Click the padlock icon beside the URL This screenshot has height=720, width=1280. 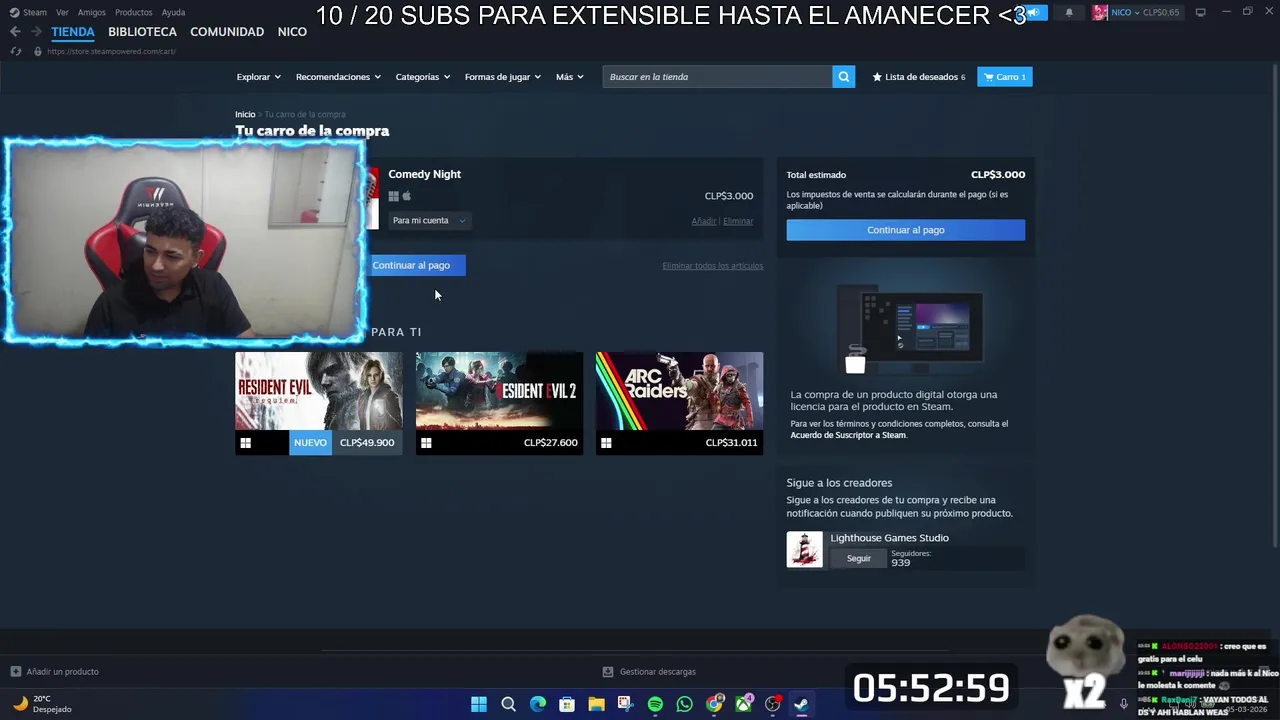point(38,51)
